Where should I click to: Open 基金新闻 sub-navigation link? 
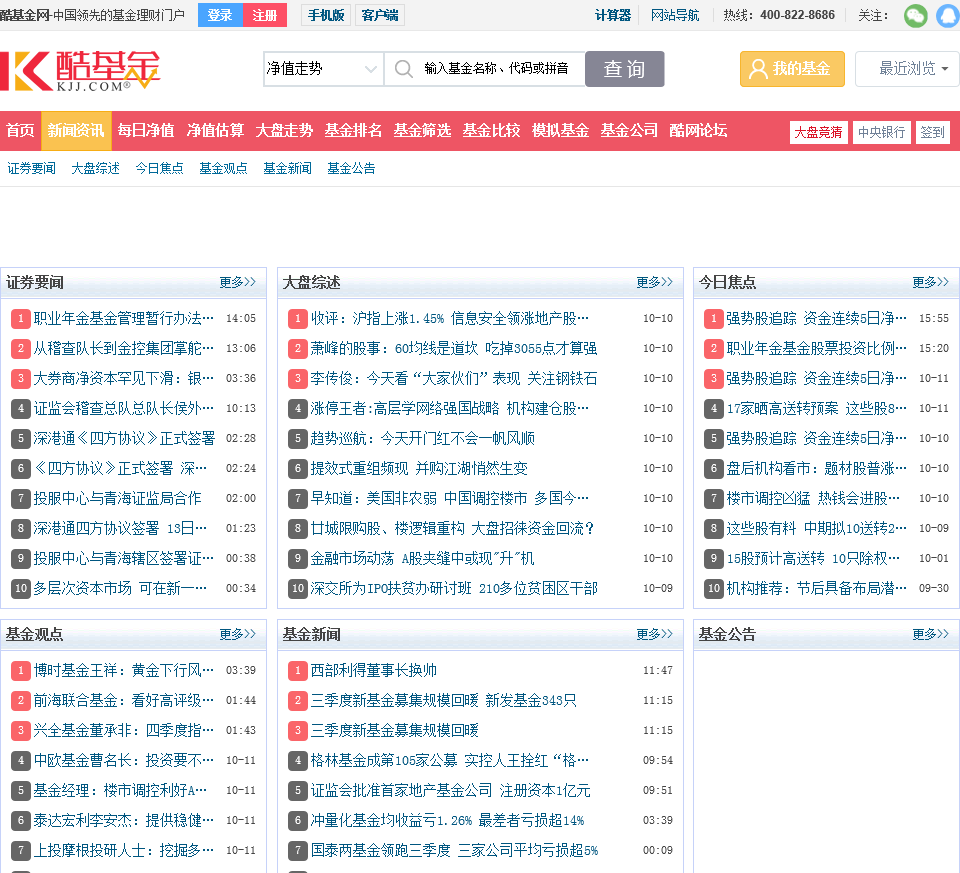287,168
